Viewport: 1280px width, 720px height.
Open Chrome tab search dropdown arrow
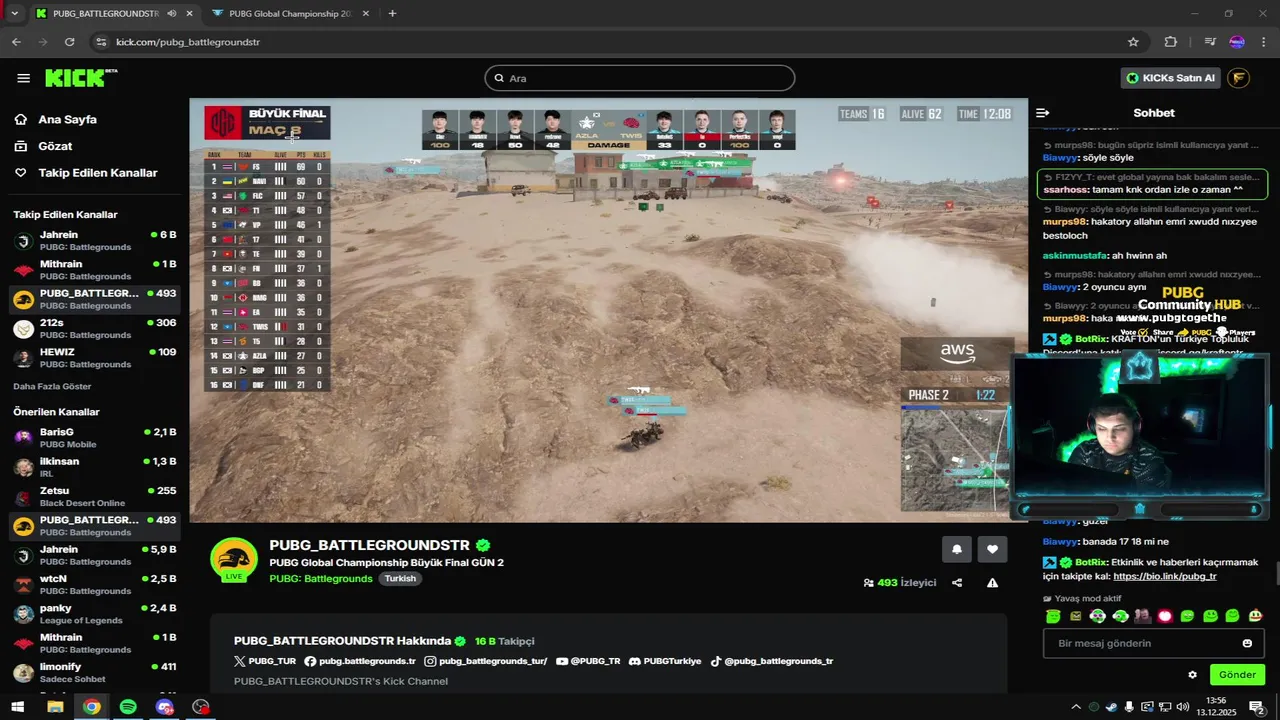pos(14,14)
